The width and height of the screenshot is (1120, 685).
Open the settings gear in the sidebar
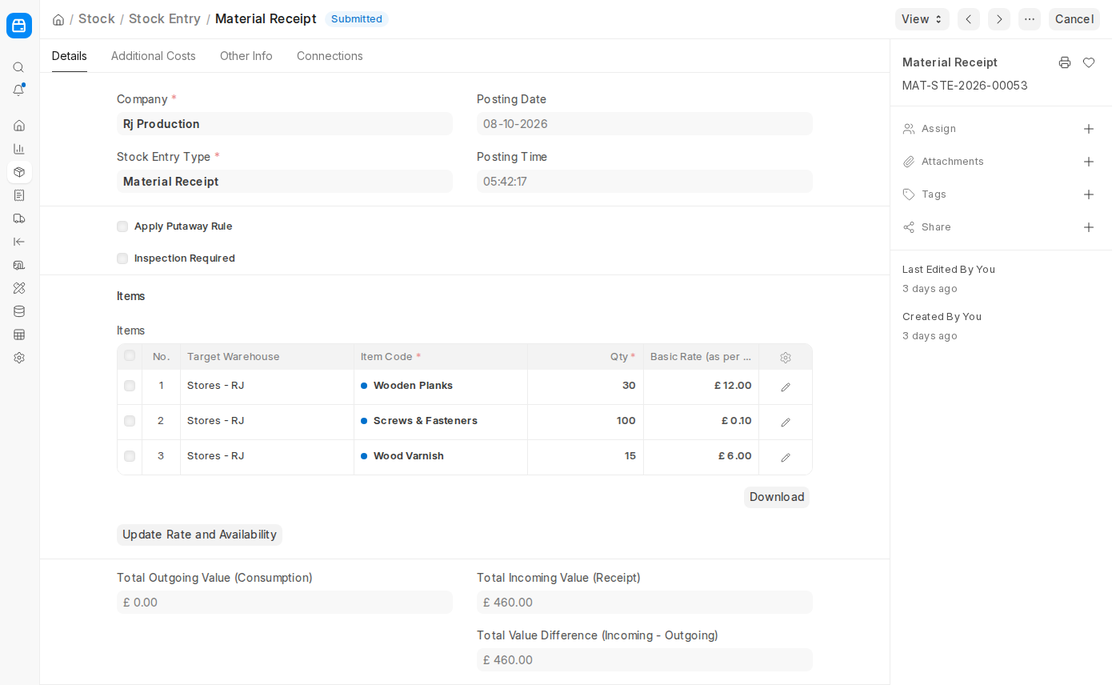pyautogui.click(x=19, y=358)
